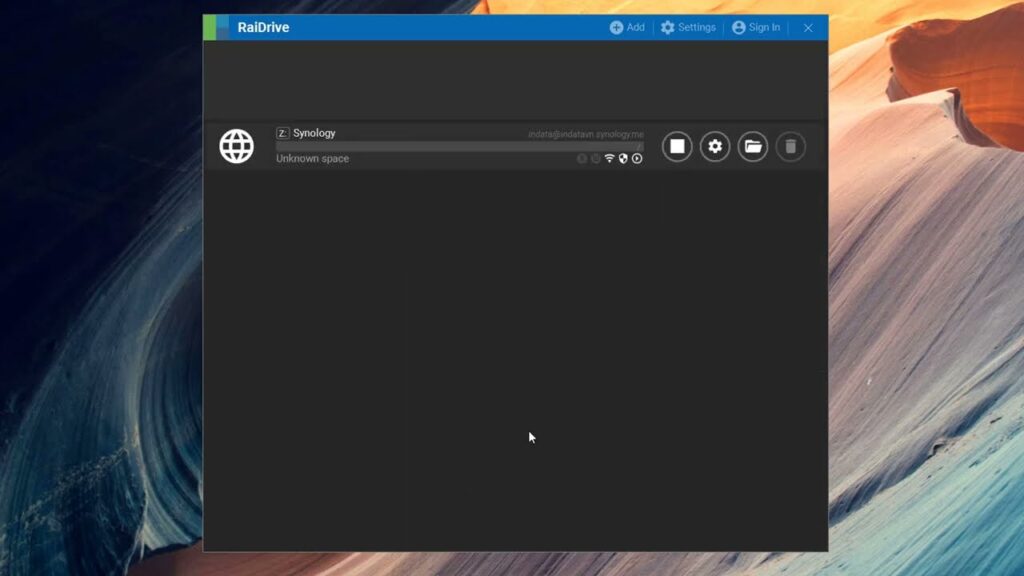Click the RaiDrive title bar label
The height and width of the screenshot is (576, 1024).
pos(263,27)
